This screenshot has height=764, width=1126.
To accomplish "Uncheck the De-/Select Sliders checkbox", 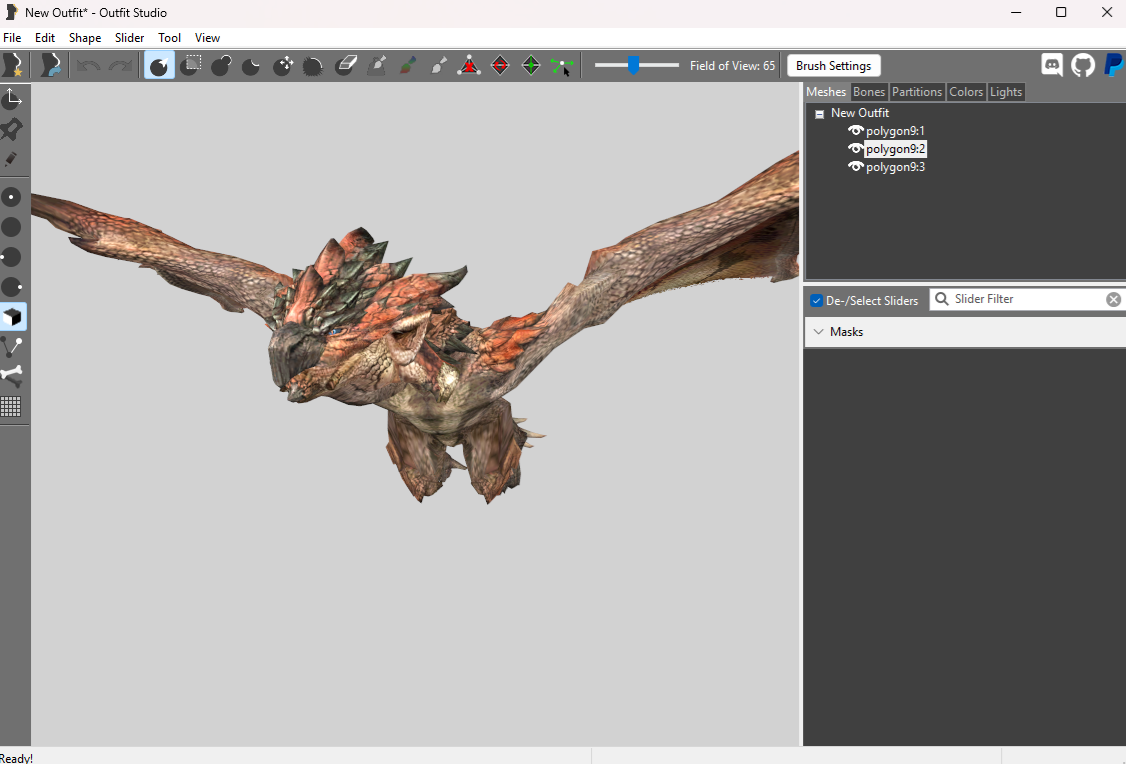I will coord(817,300).
